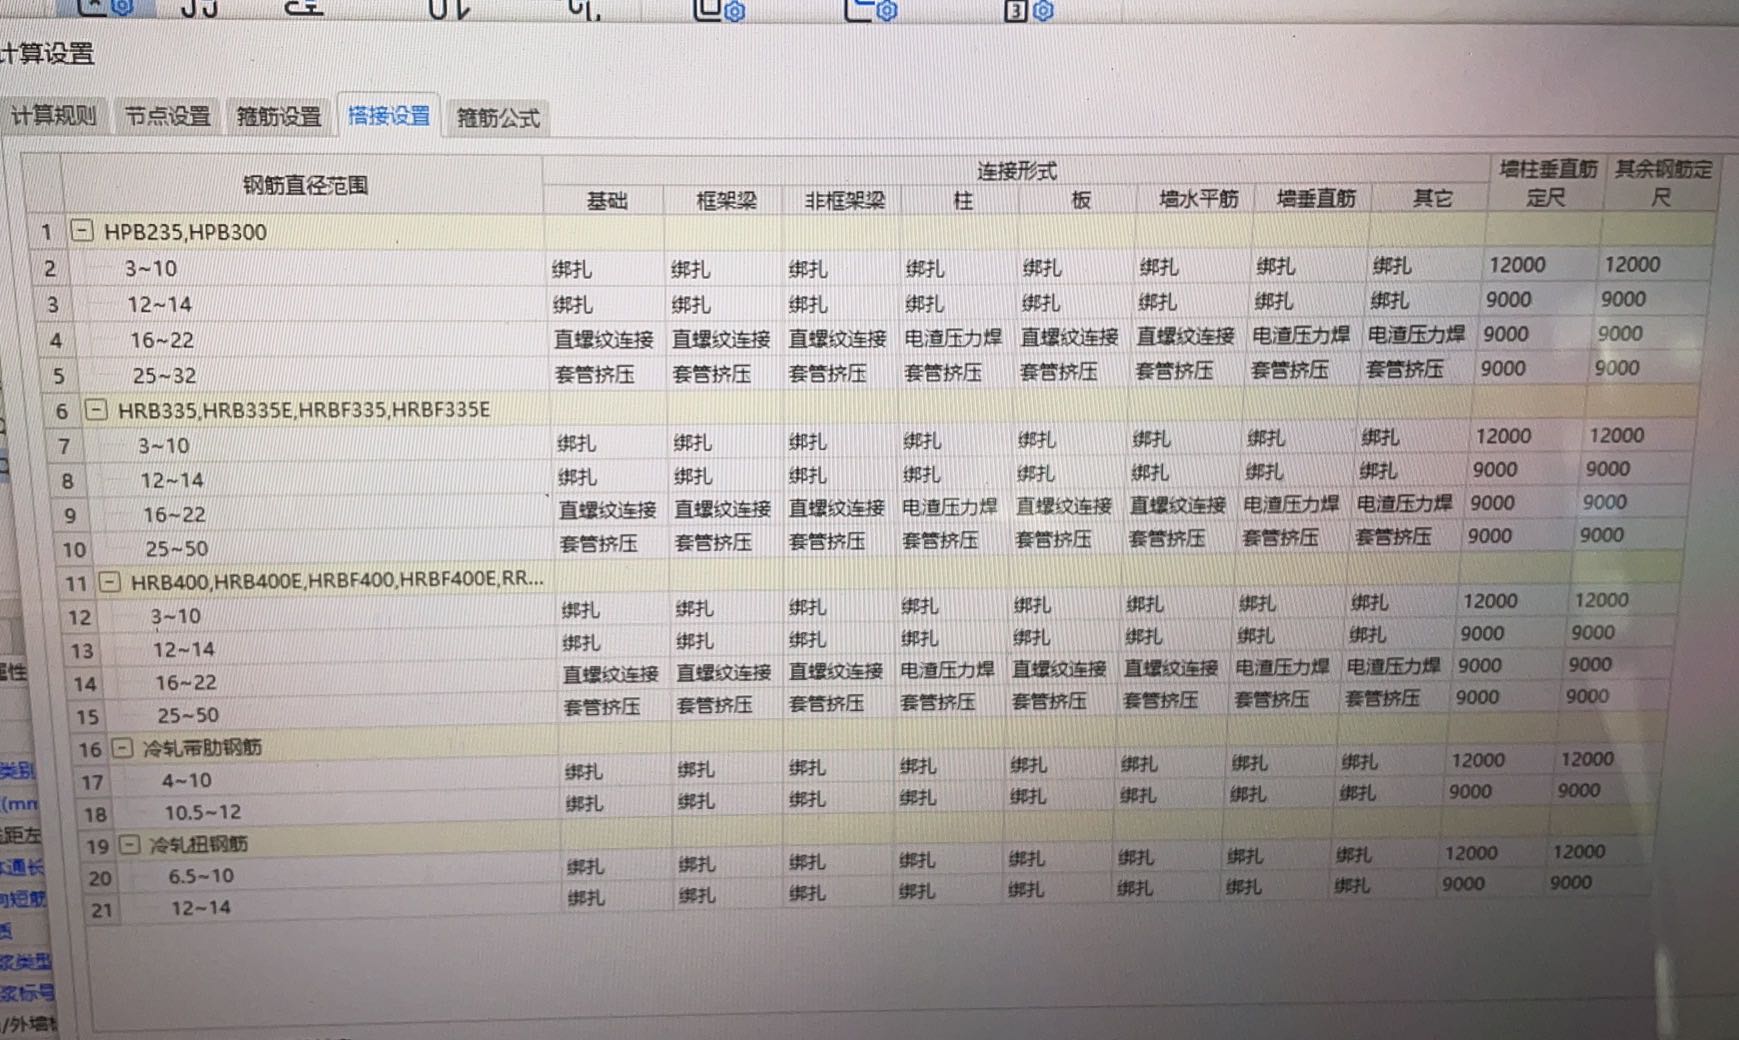1739x1040 pixels.
Task: Select row 14 其它 cell 电渣压力焊
Action: click(x=1393, y=666)
